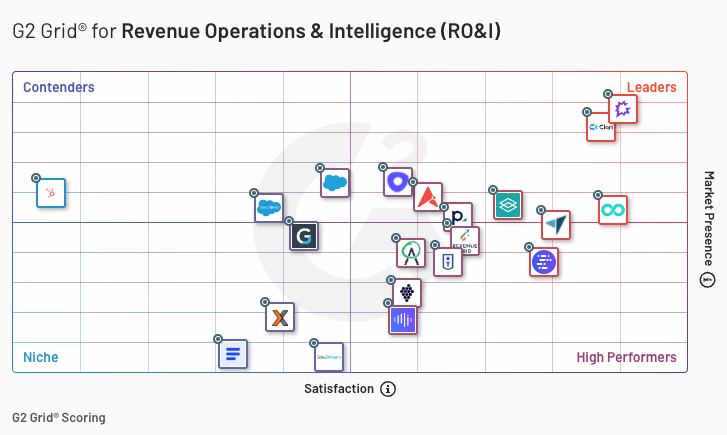Check the compare circle on orange X tile
This screenshot has height=435, width=727.
click(265, 302)
